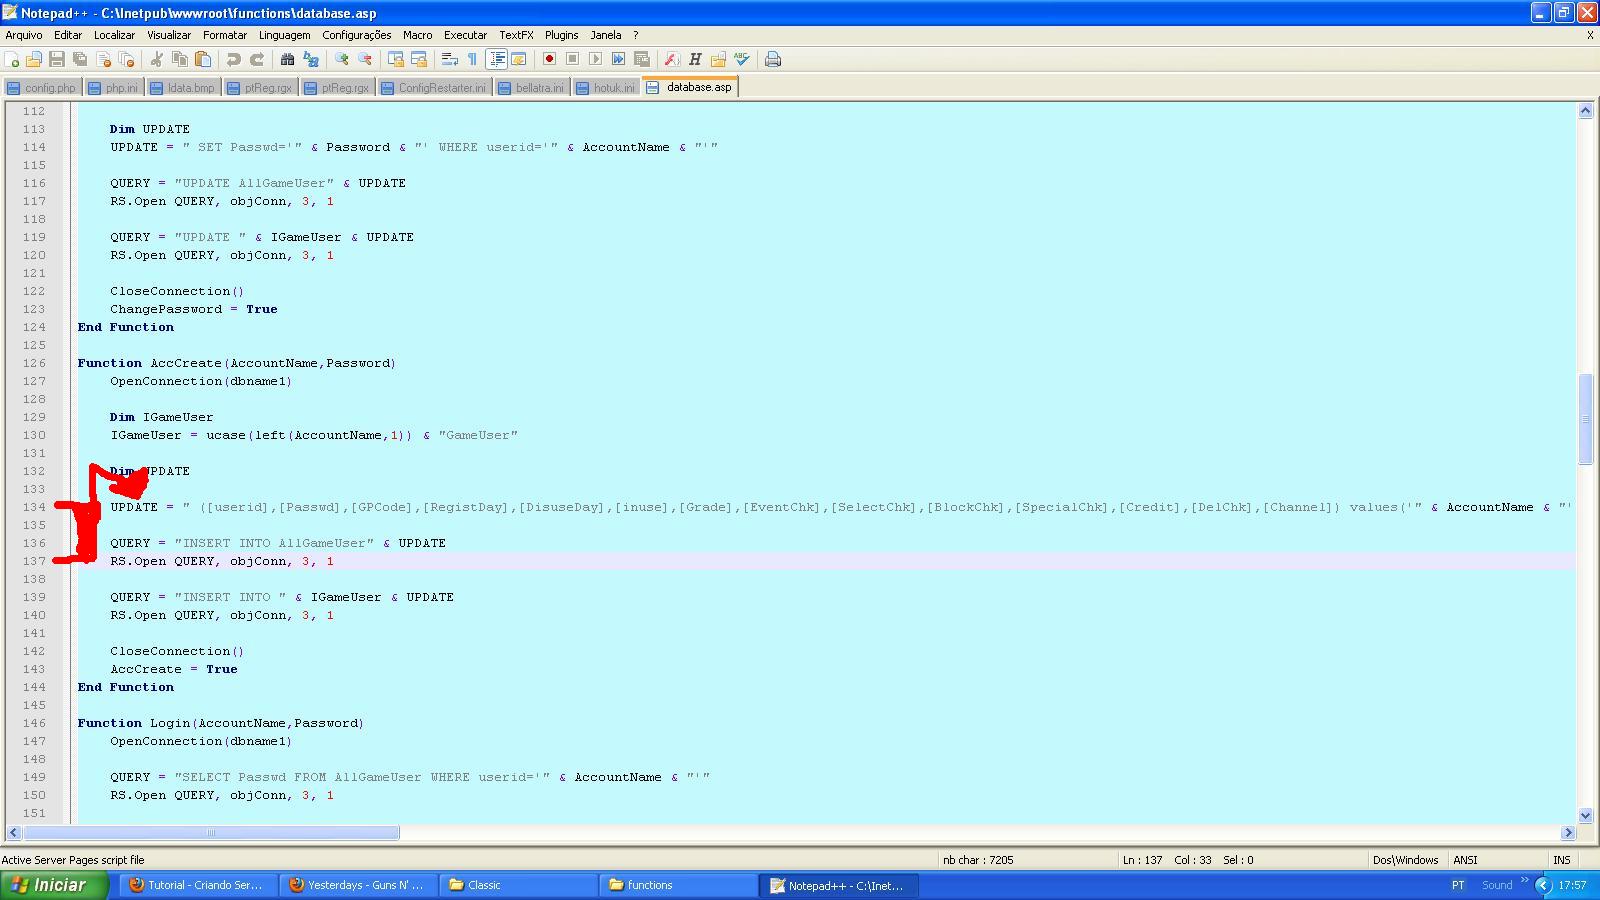
Task: Start macro recording with the red dot
Action: [x=549, y=59]
